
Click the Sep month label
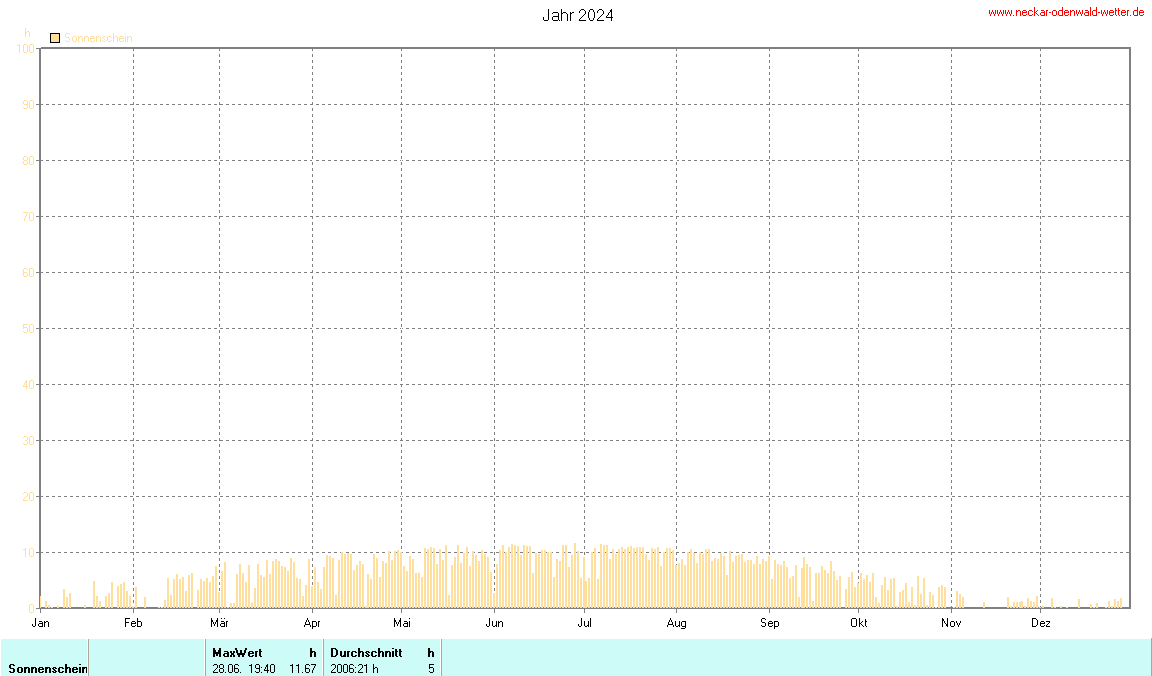769,623
